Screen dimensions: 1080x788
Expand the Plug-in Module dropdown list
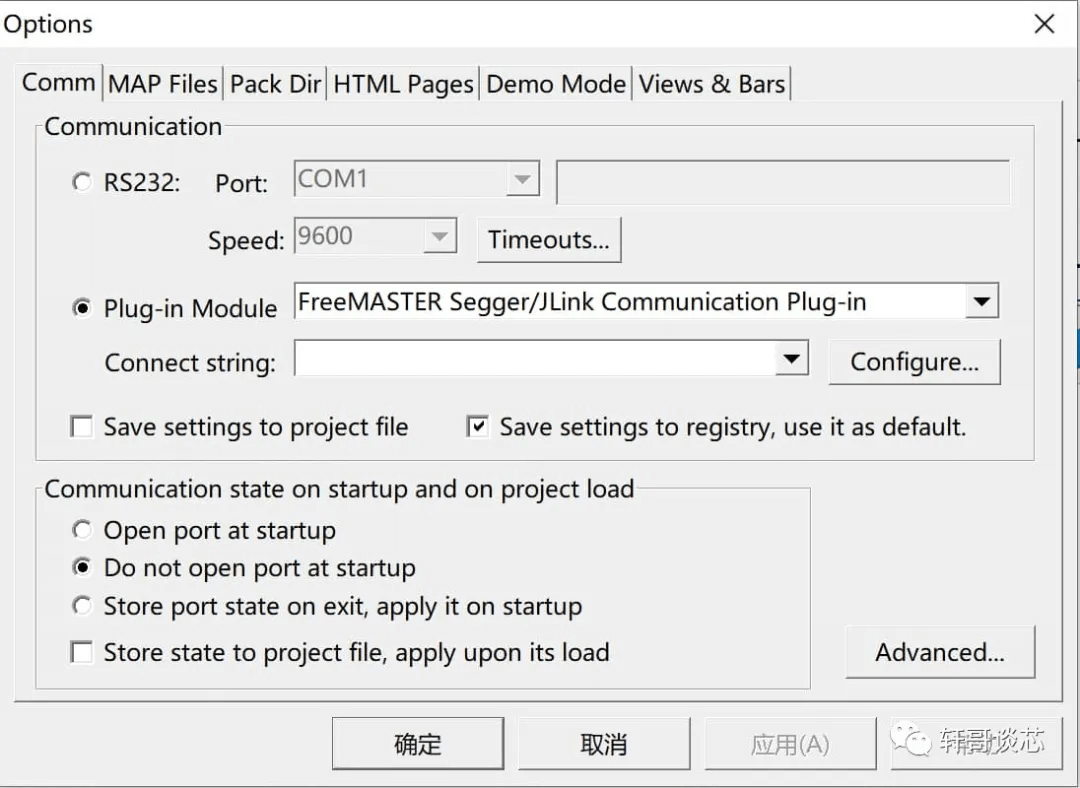pos(981,301)
